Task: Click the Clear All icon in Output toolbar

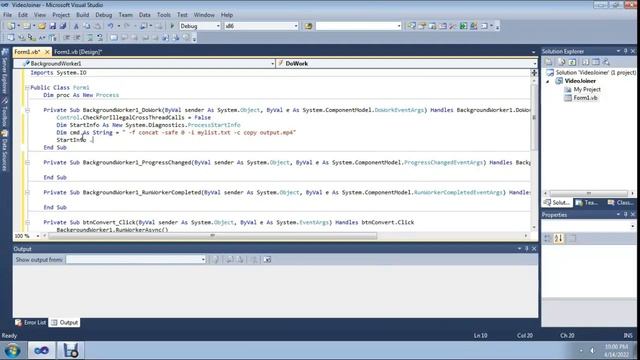Action: 254,260
